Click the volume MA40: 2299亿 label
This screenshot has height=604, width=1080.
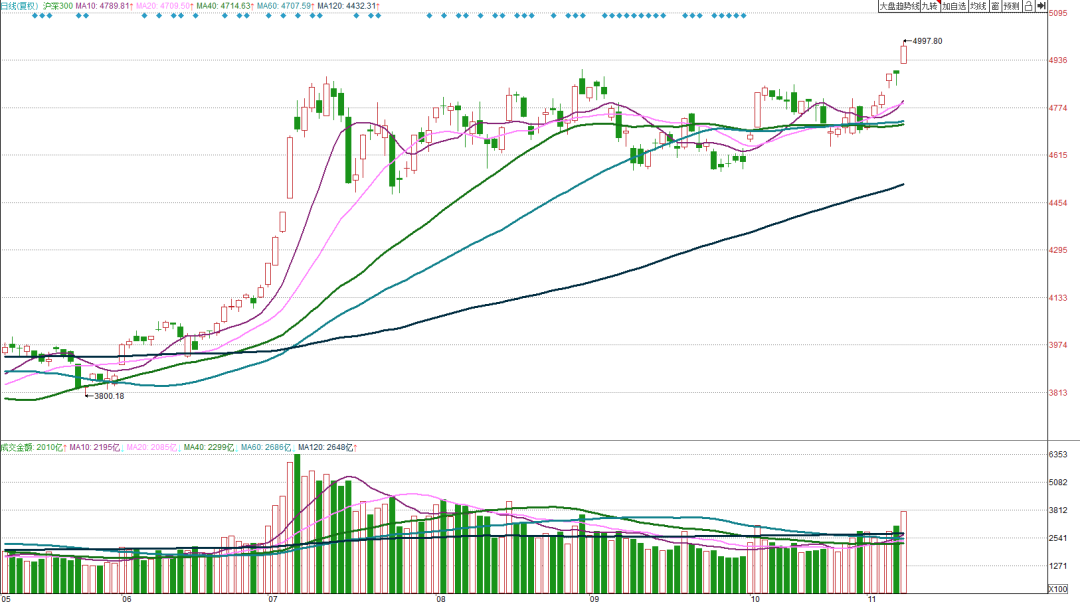[211, 448]
